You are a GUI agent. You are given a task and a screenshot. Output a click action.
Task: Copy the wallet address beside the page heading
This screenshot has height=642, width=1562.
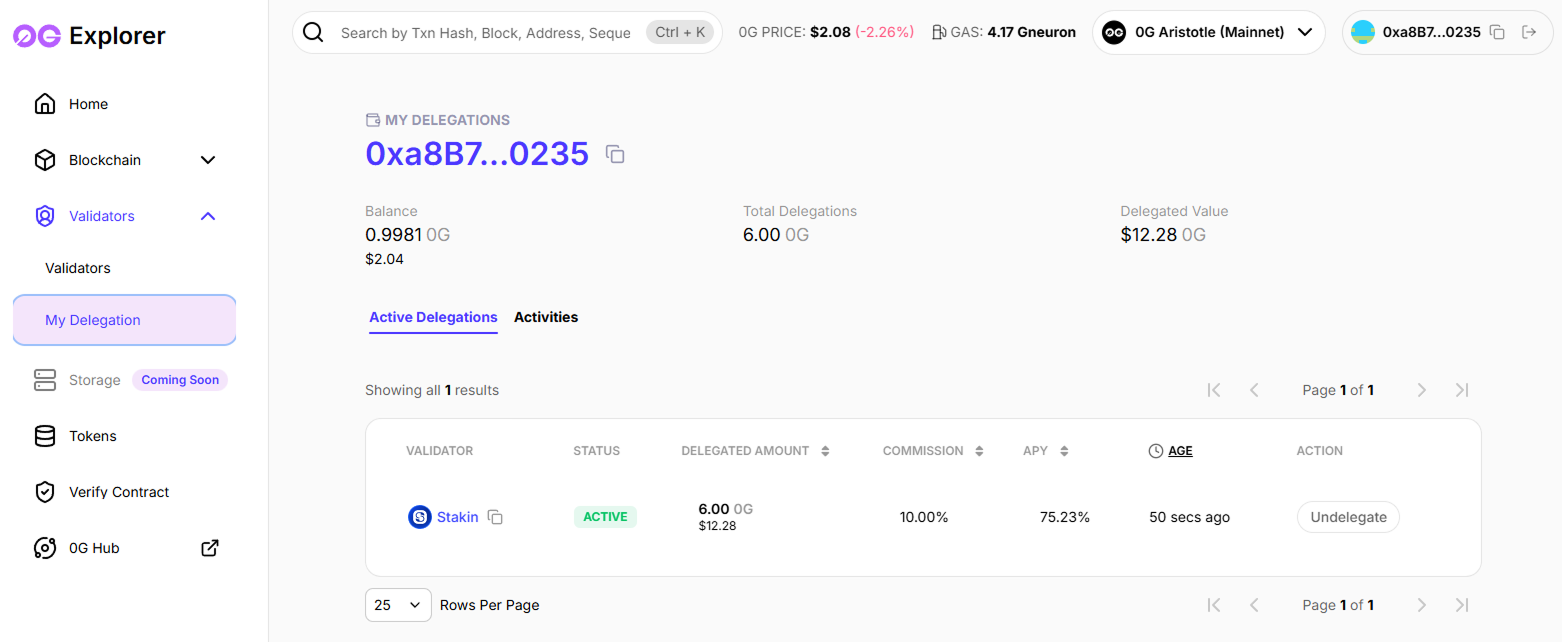coord(615,154)
